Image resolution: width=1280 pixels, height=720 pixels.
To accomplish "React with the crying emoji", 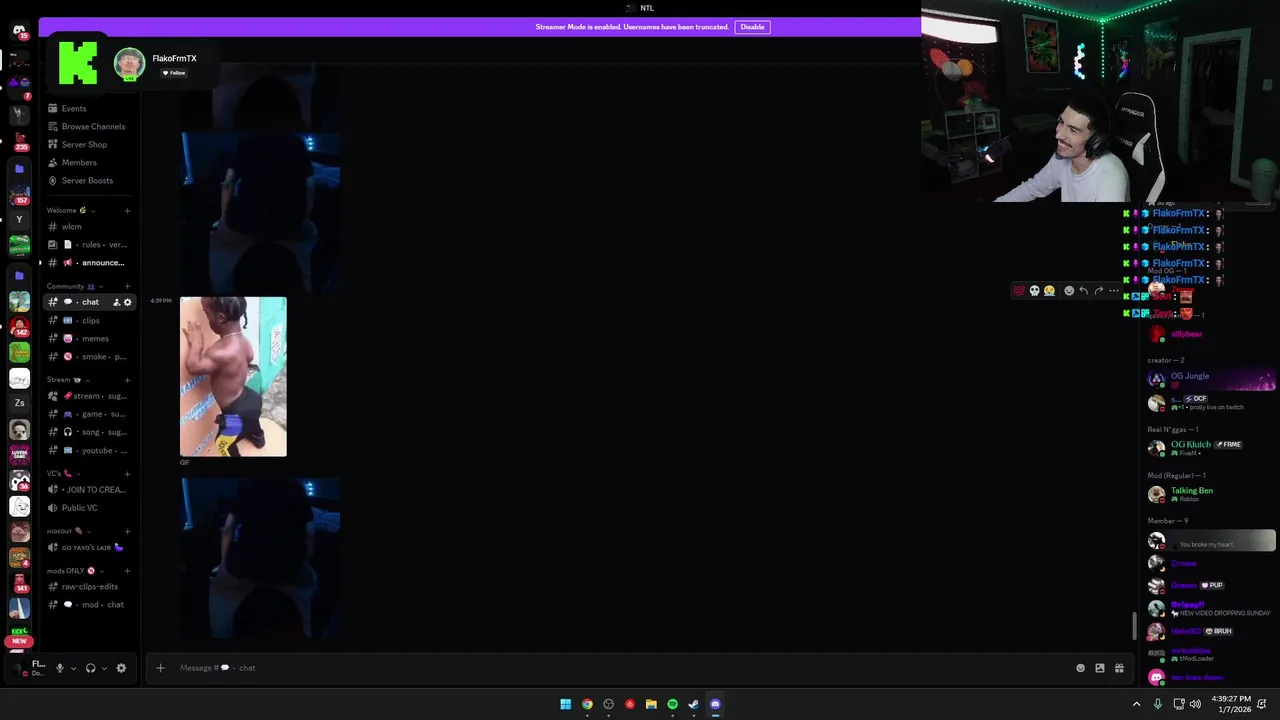I will (1049, 291).
